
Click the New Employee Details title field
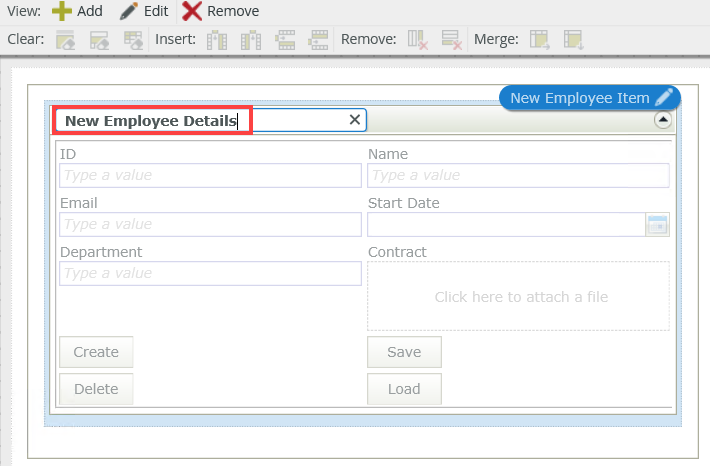click(x=211, y=120)
